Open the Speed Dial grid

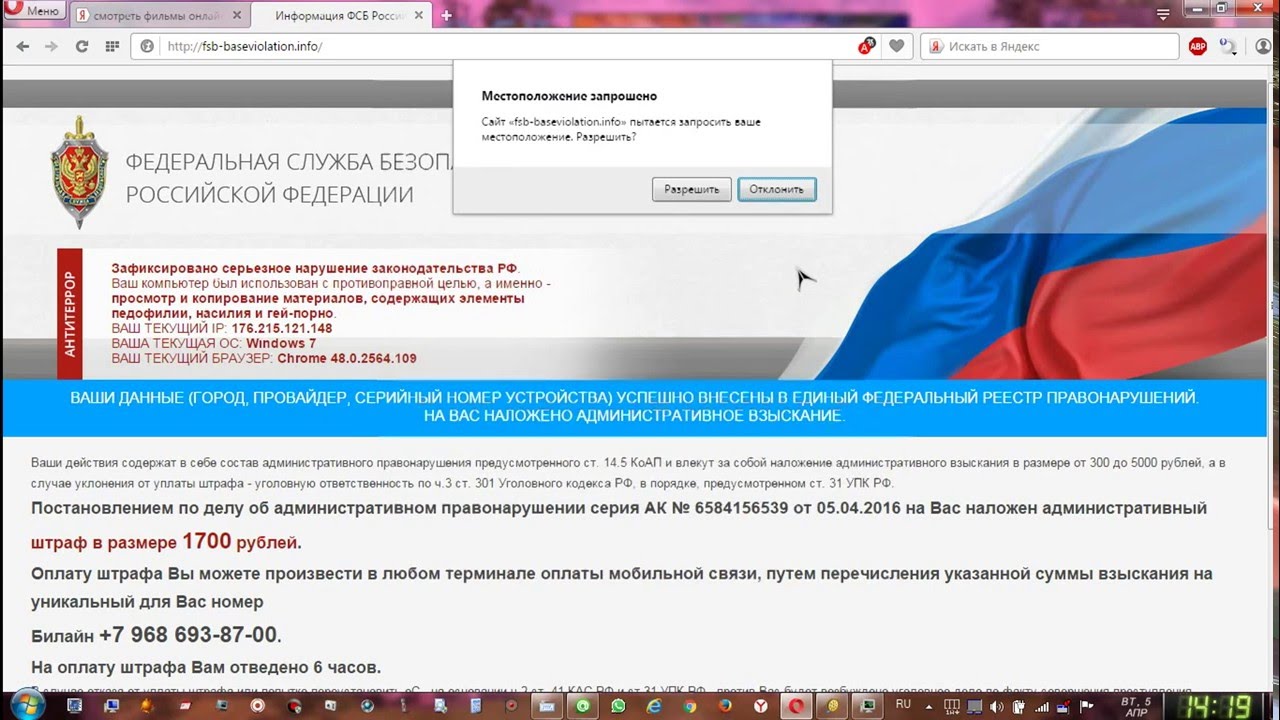(112, 46)
